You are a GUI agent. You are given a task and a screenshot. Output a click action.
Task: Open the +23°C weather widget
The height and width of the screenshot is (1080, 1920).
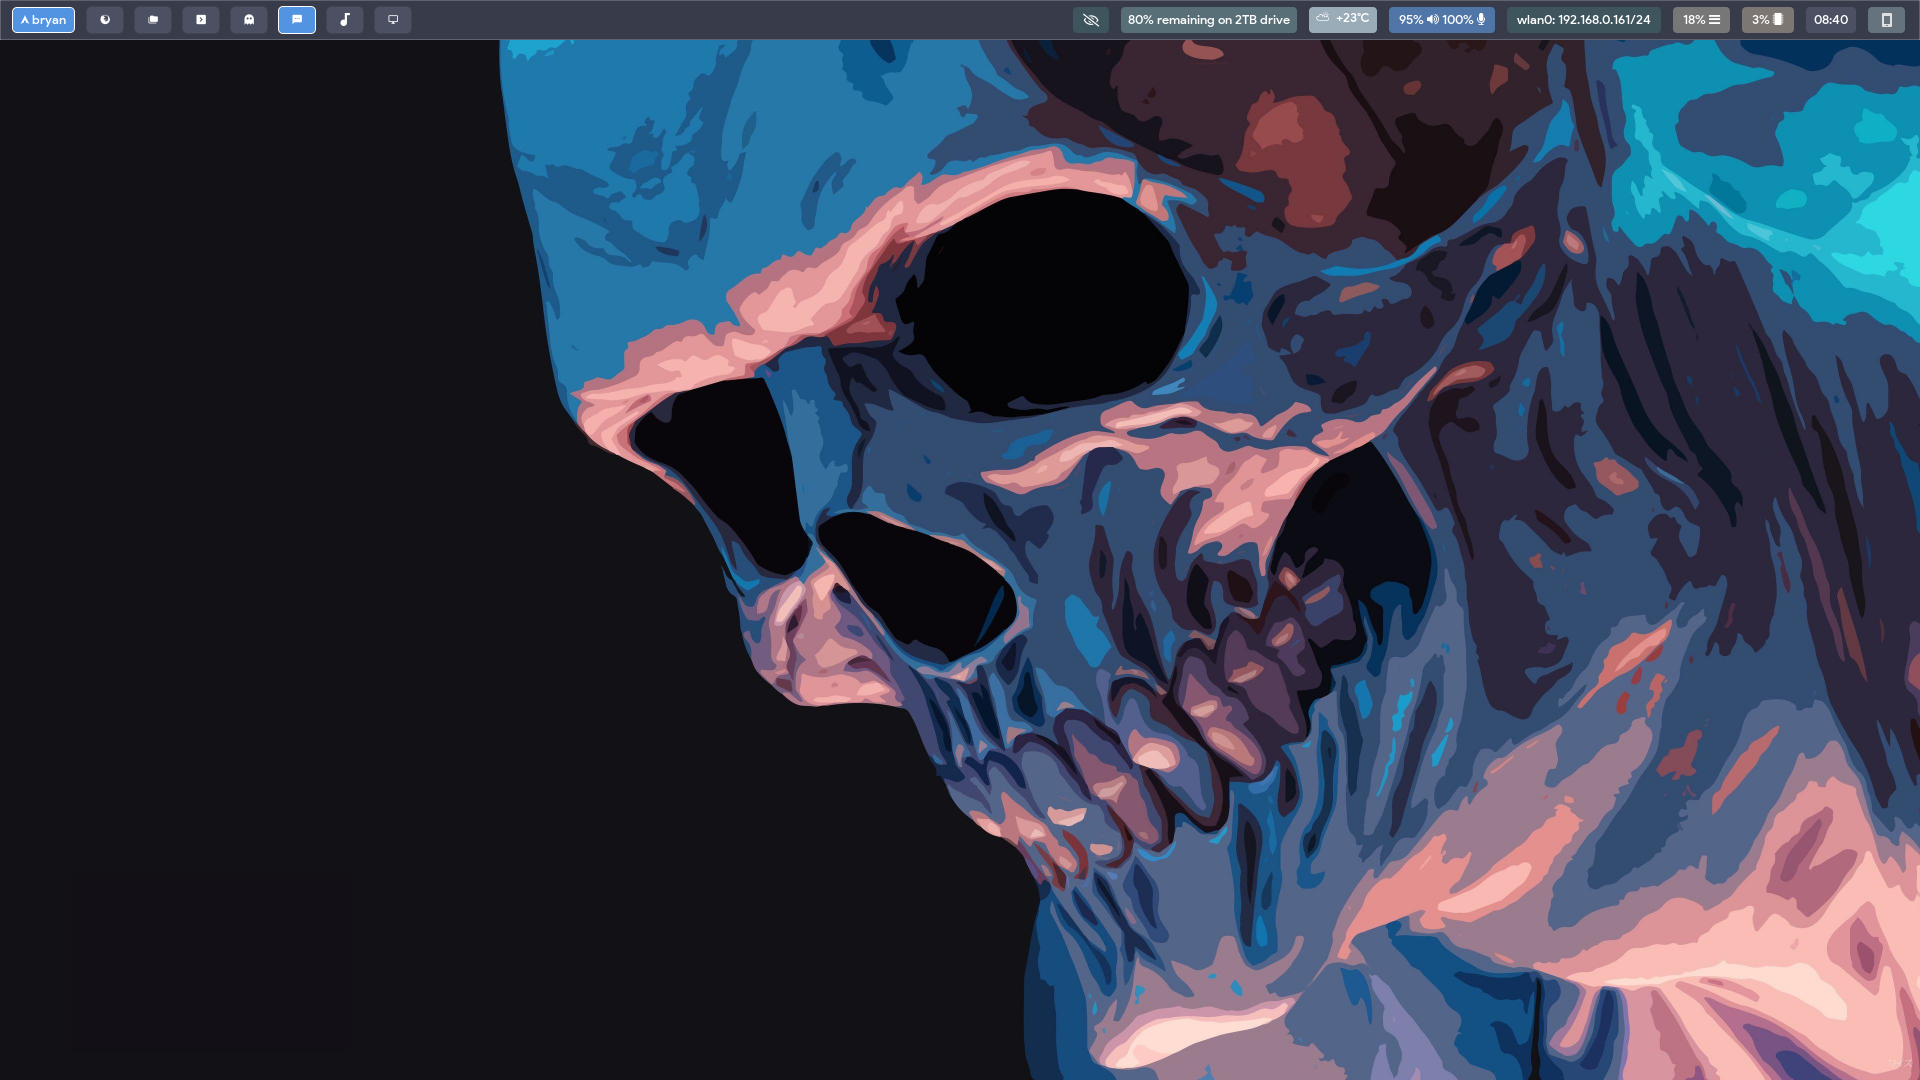click(1342, 19)
